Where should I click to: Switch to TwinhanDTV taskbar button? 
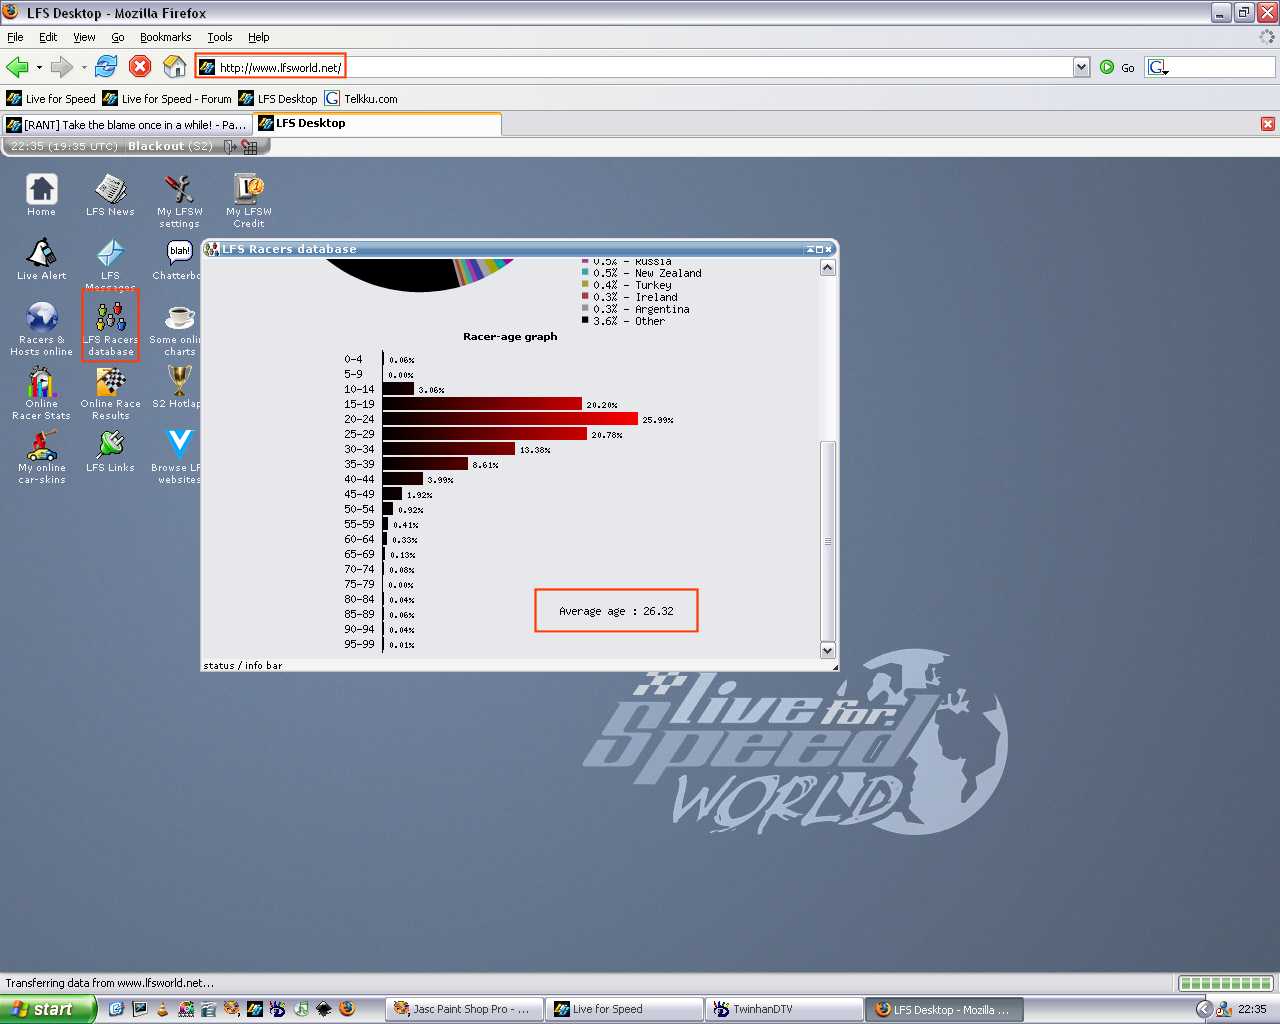[x=784, y=1009]
